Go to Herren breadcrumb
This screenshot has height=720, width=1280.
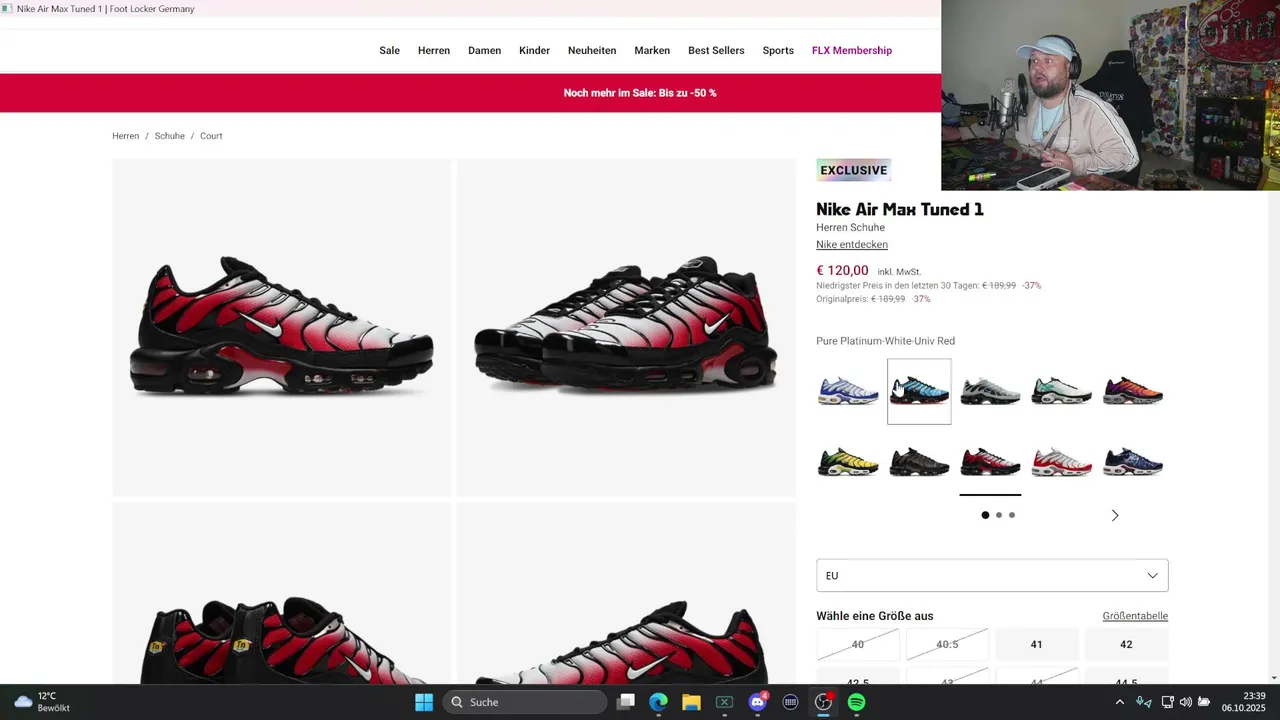click(x=125, y=136)
